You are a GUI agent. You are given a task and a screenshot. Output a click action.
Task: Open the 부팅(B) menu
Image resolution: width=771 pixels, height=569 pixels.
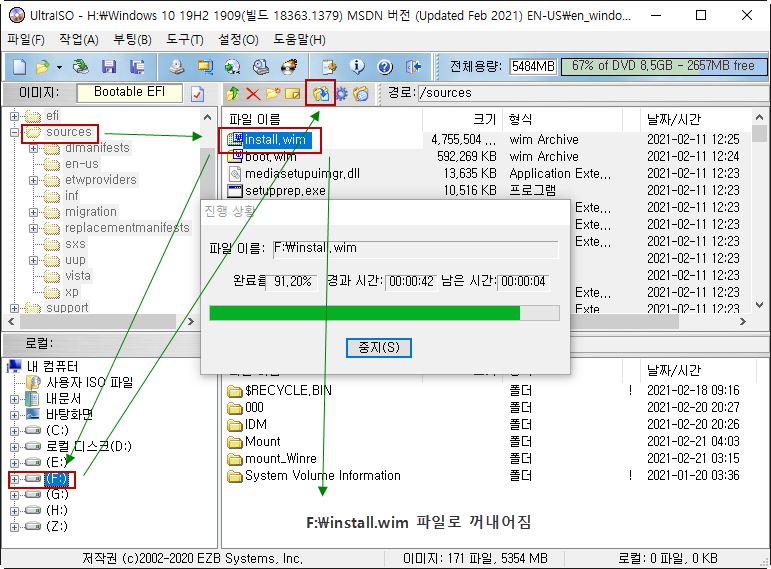(x=133, y=39)
